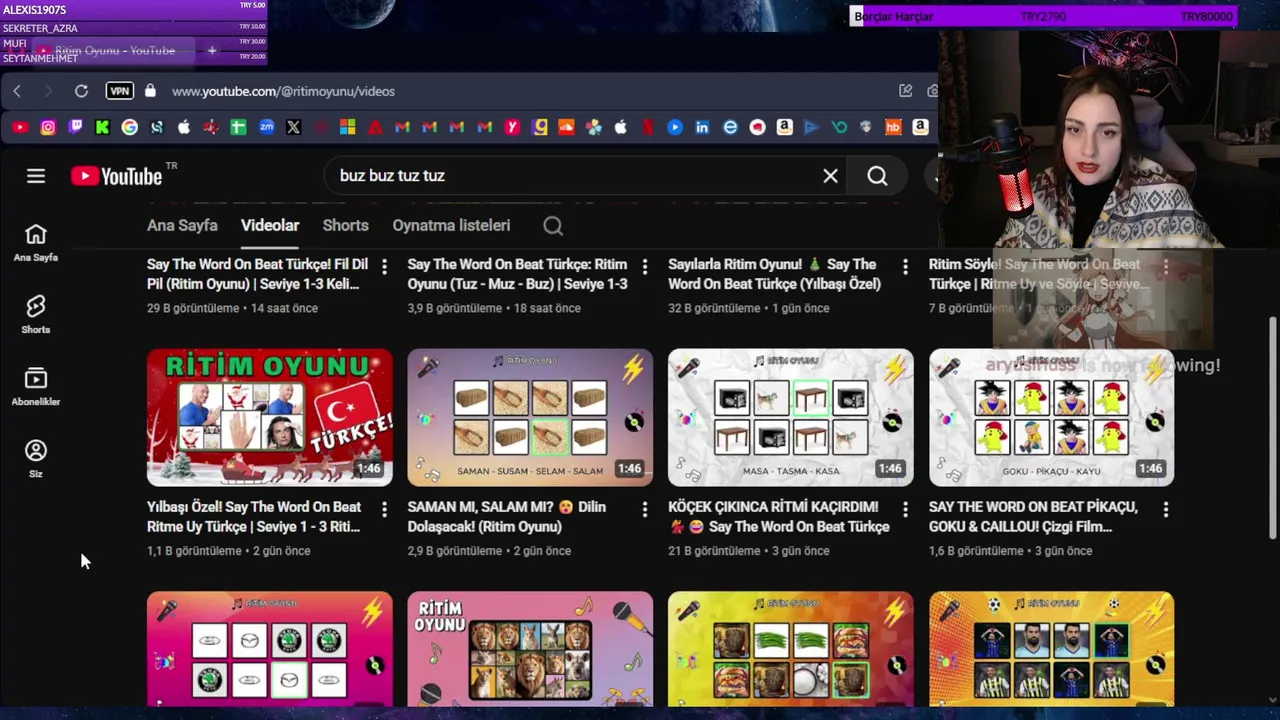Open options menu for SAMAN MI, SALAM MI video
Screen dimensions: 1280x720
(645, 510)
